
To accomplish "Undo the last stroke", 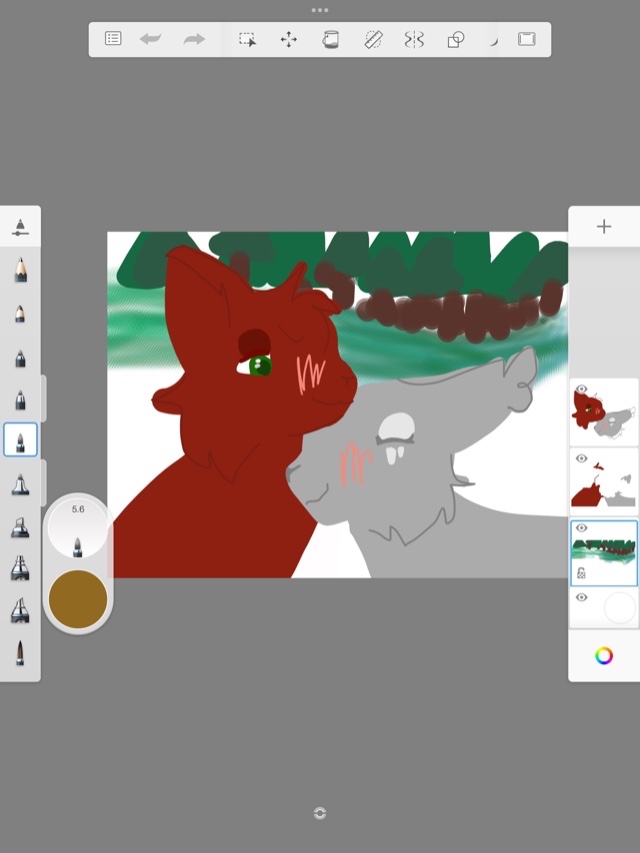I will click(x=151, y=39).
